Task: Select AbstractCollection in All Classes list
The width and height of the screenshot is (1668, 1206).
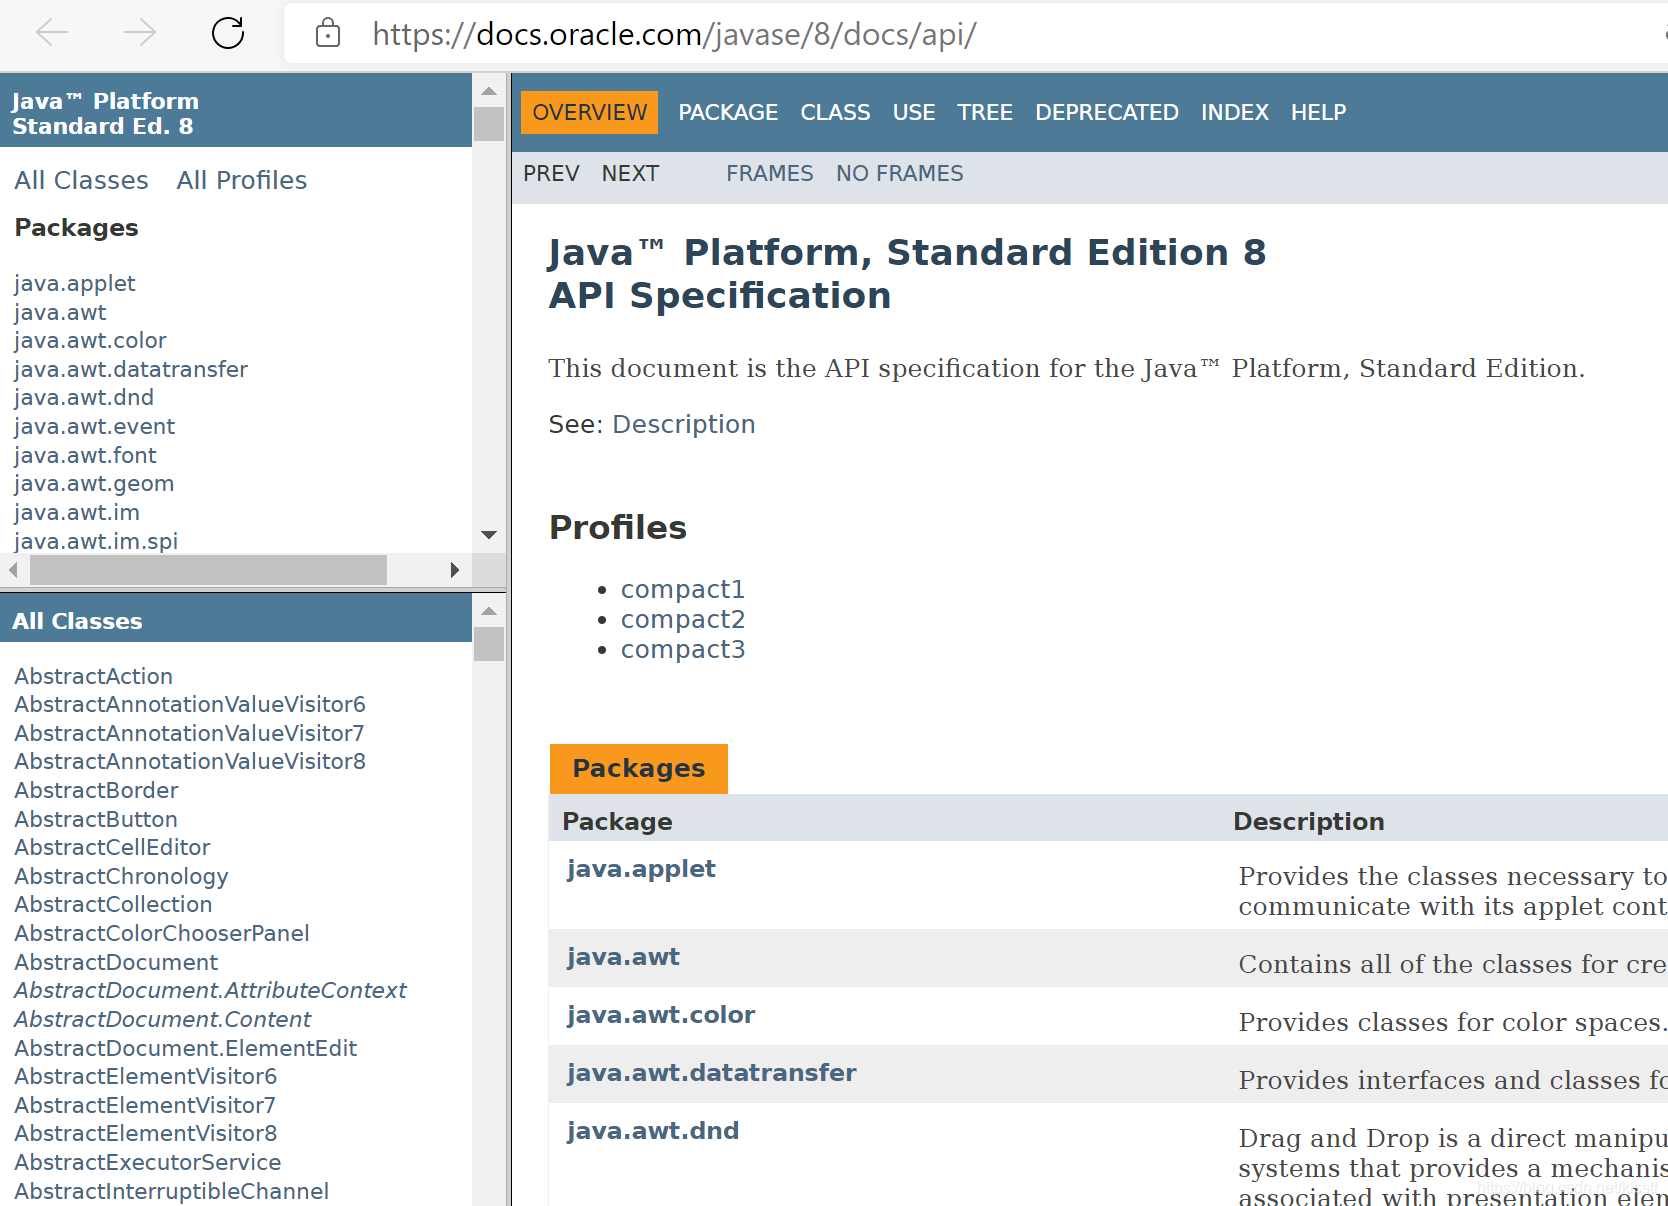Action: [113, 905]
